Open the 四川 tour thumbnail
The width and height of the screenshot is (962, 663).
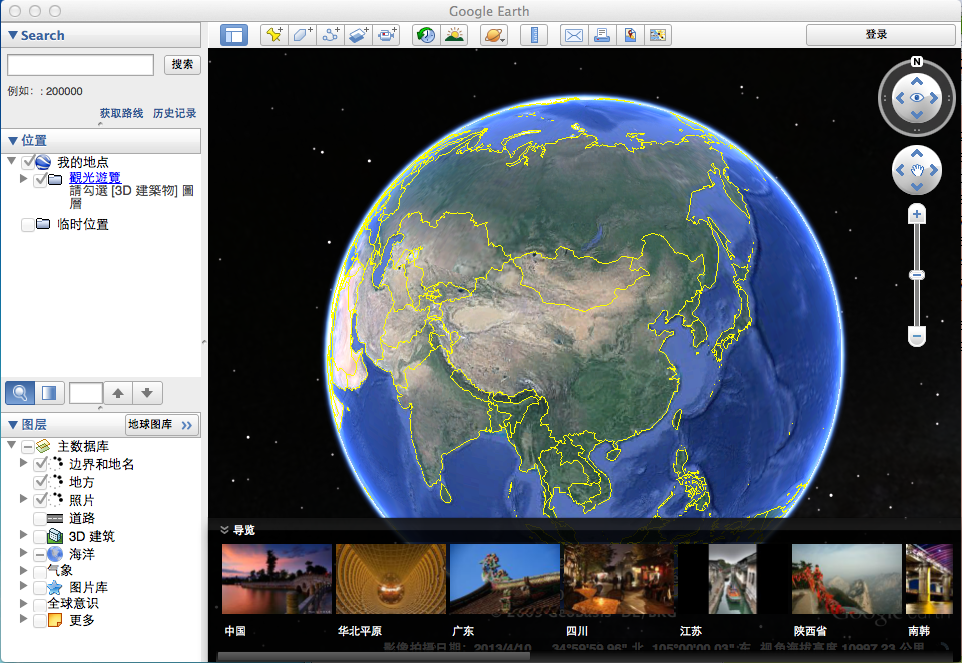point(619,579)
